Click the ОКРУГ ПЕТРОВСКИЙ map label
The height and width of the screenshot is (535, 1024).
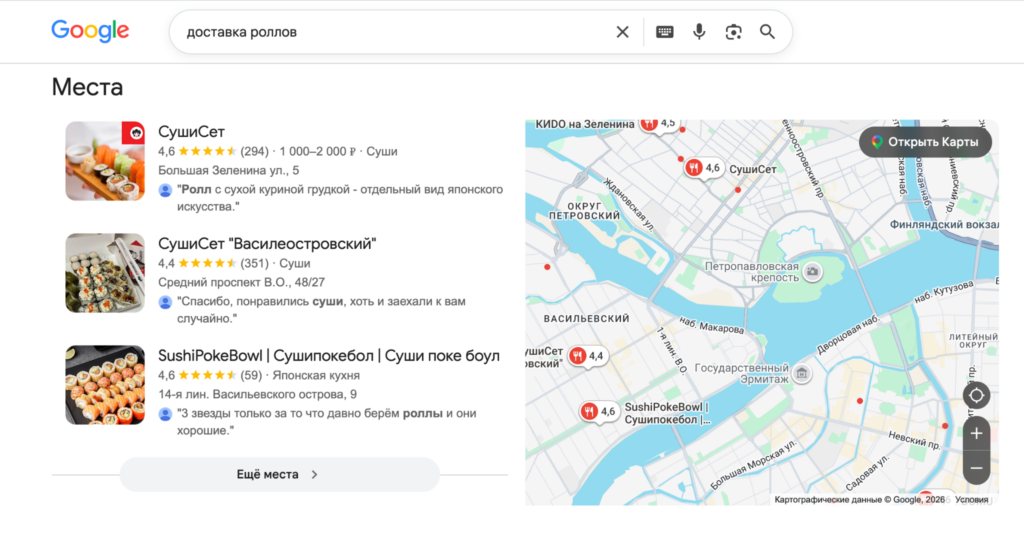[584, 211]
